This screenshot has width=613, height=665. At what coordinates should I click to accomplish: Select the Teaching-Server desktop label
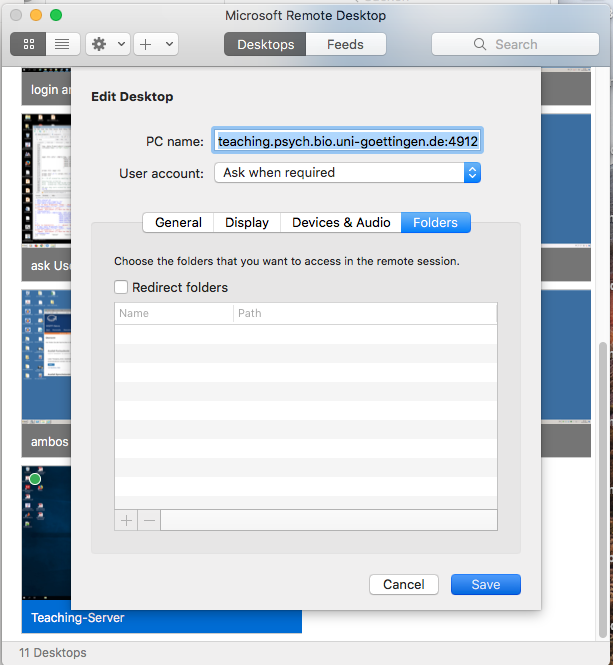tap(78, 618)
